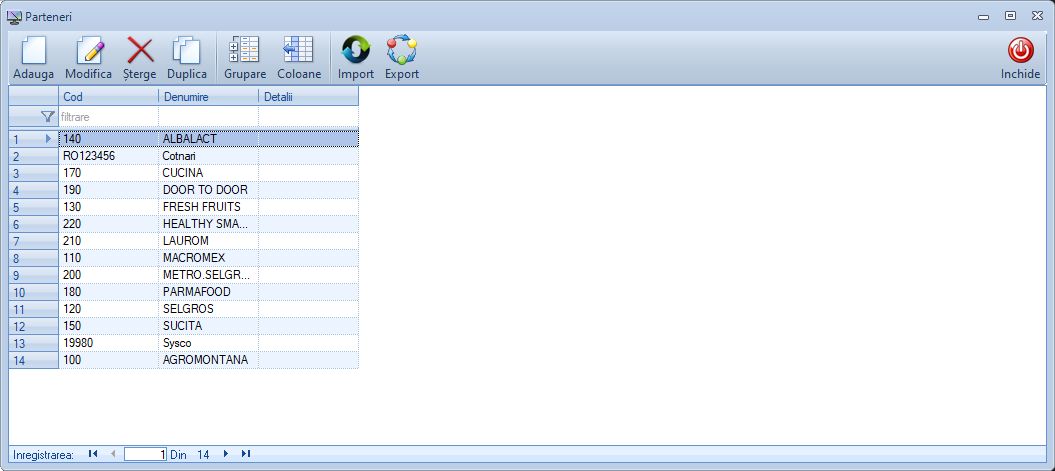Image resolution: width=1055 pixels, height=471 pixels.
Task: Click the Denumire filter cell
Action: click(209, 117)
